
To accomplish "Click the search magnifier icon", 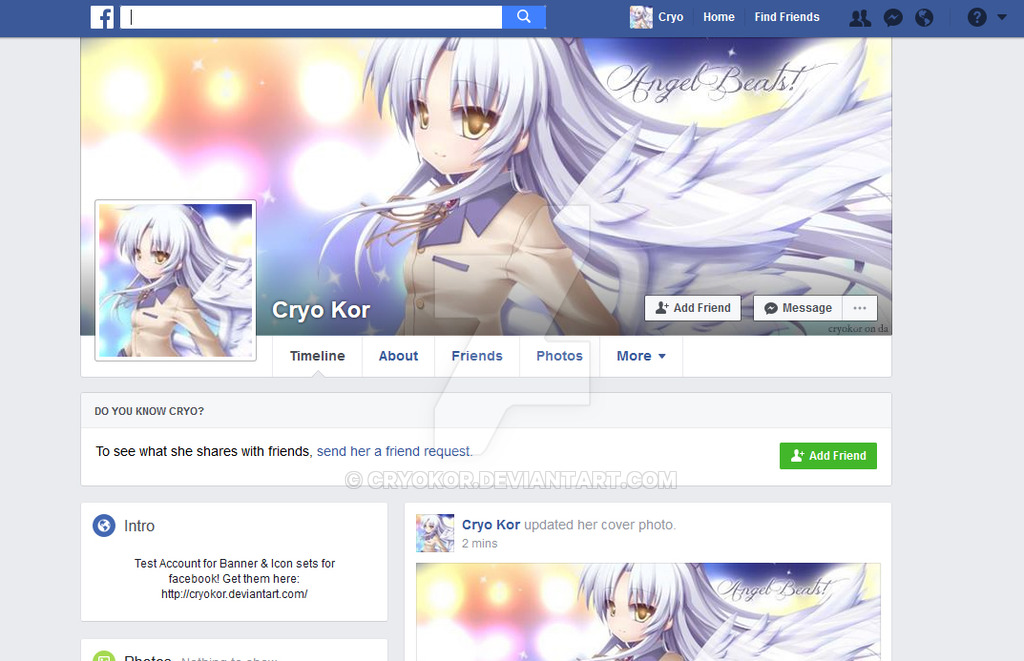I will pos(523,17).
